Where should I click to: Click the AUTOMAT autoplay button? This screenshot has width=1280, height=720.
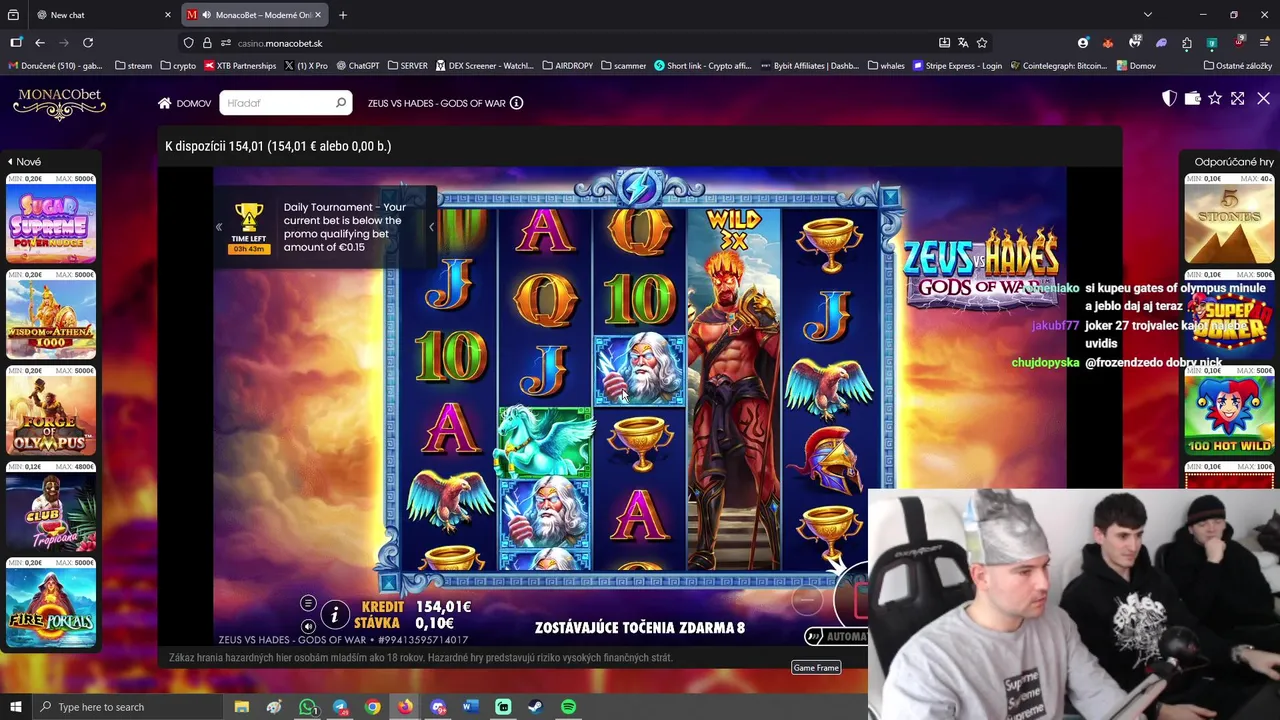pos(838,636)
